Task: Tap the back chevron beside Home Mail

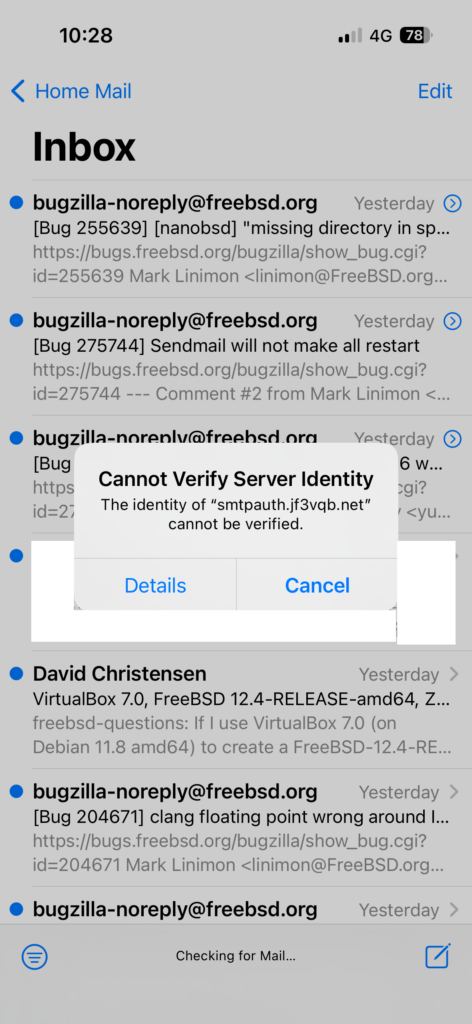Action: coord(18,91)
